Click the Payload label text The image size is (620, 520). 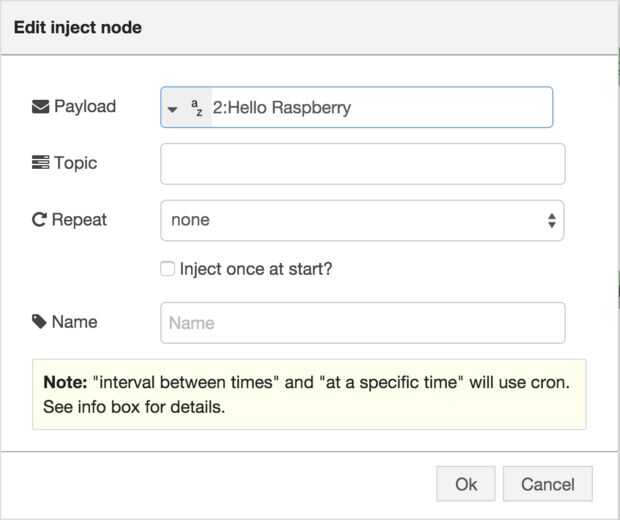85,107
